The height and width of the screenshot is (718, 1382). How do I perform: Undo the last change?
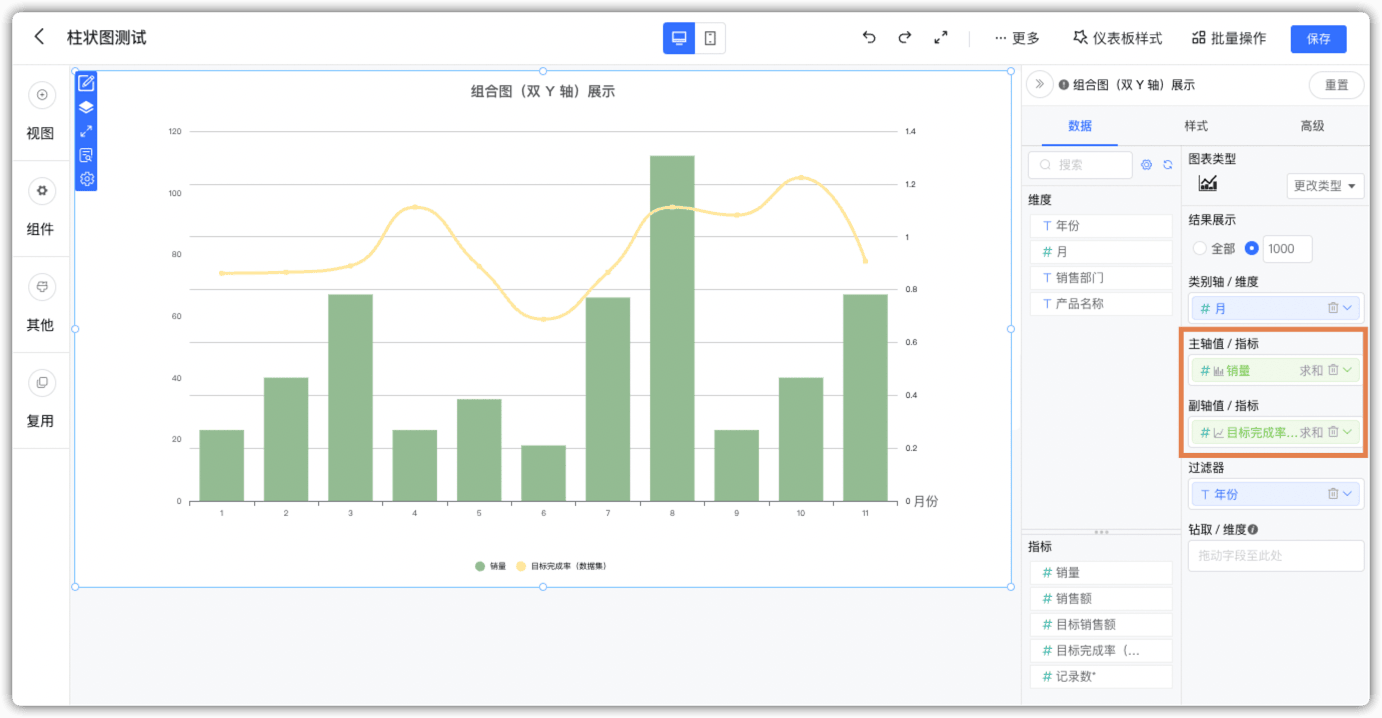click(x=869, y=38)
